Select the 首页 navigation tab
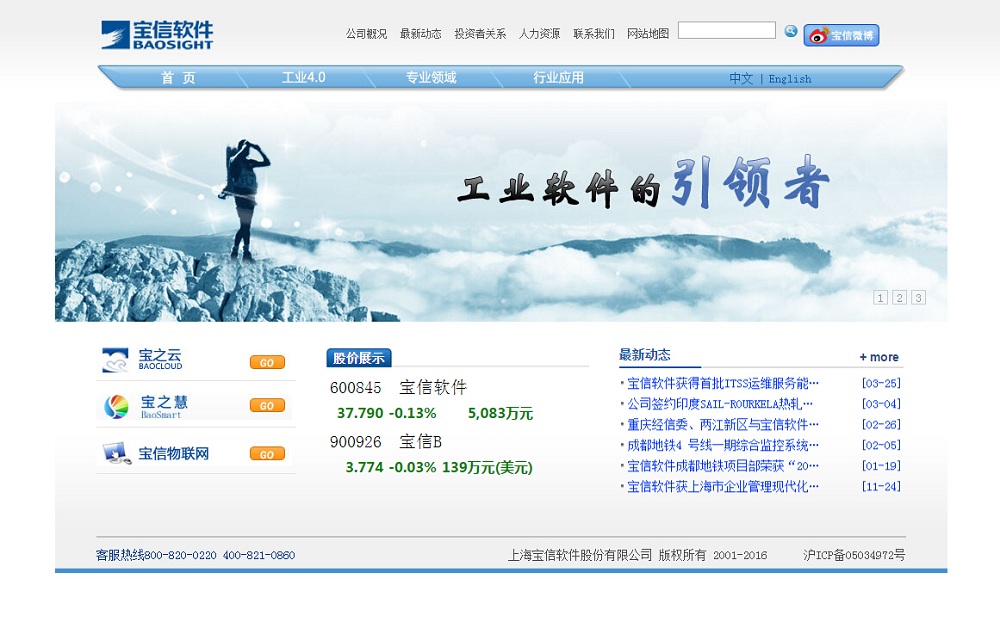 178,78
